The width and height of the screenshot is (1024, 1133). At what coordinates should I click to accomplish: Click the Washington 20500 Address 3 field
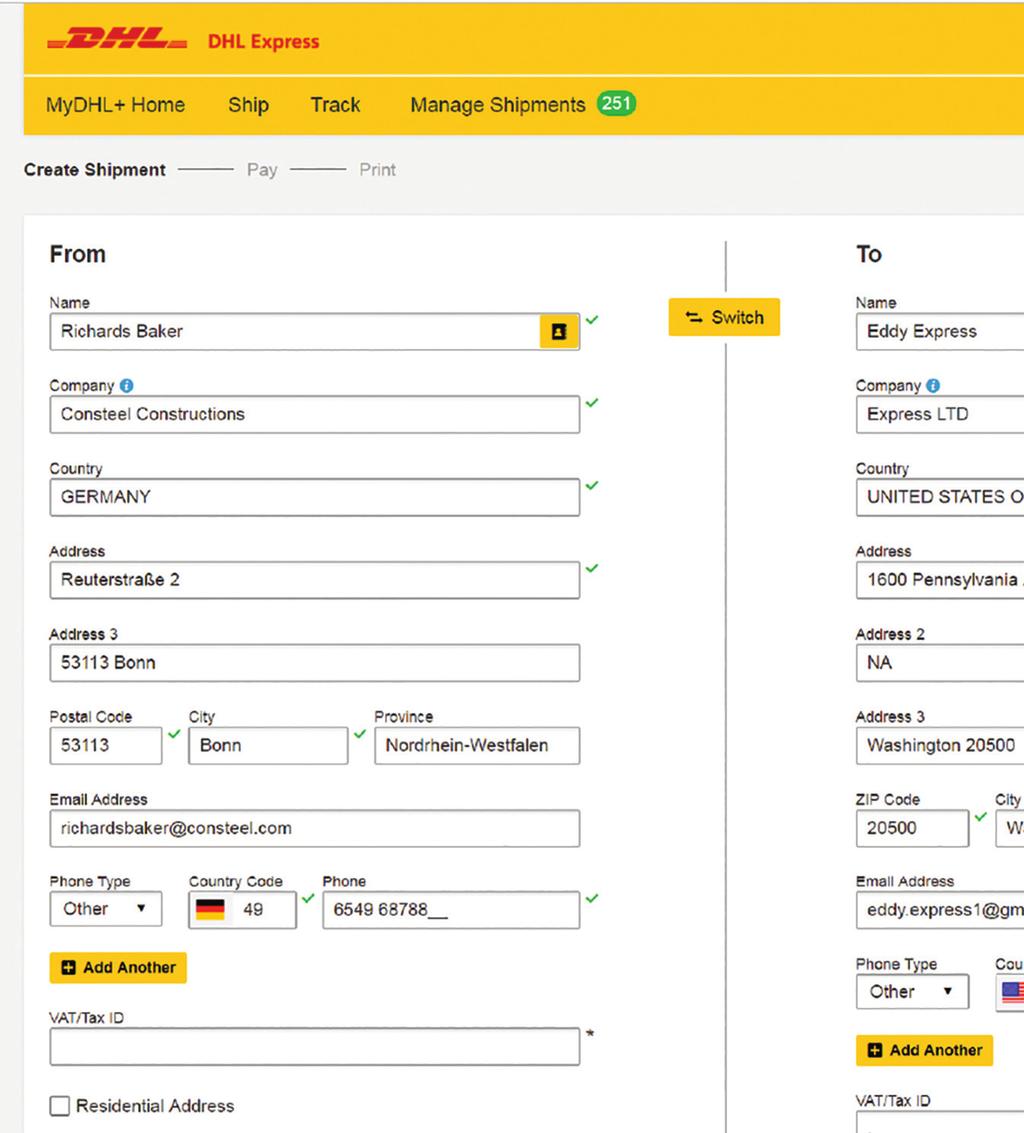[940, 745]
